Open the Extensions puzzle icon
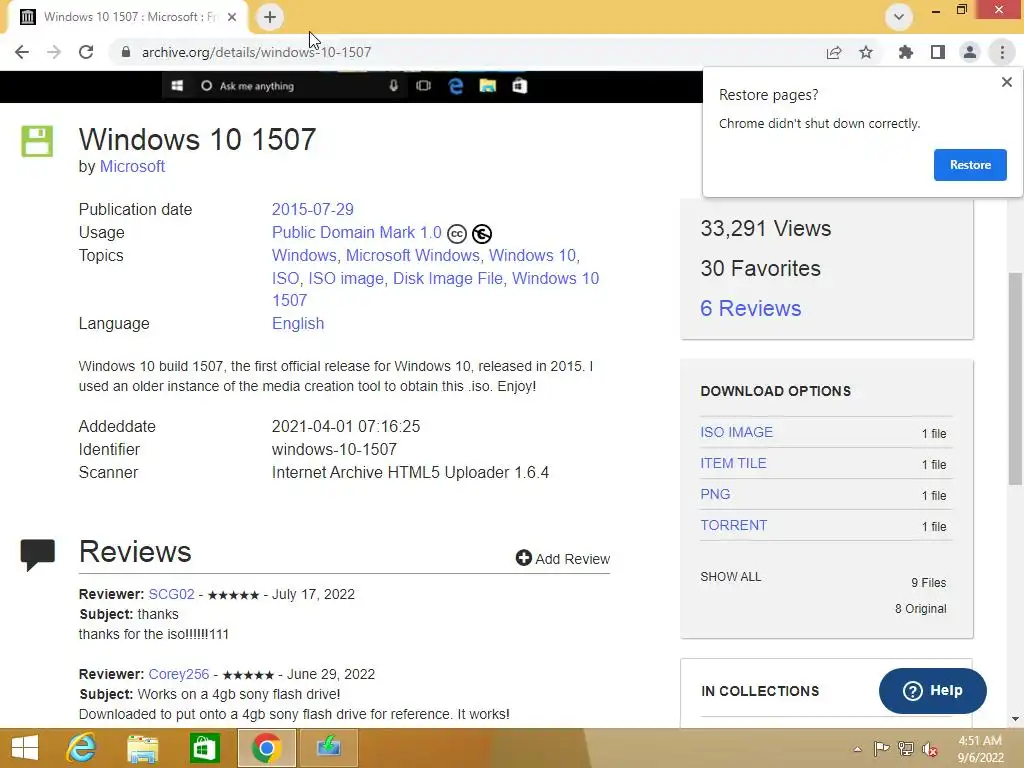The width and height of the screenshot is (1024, 768). pos(906,52)
